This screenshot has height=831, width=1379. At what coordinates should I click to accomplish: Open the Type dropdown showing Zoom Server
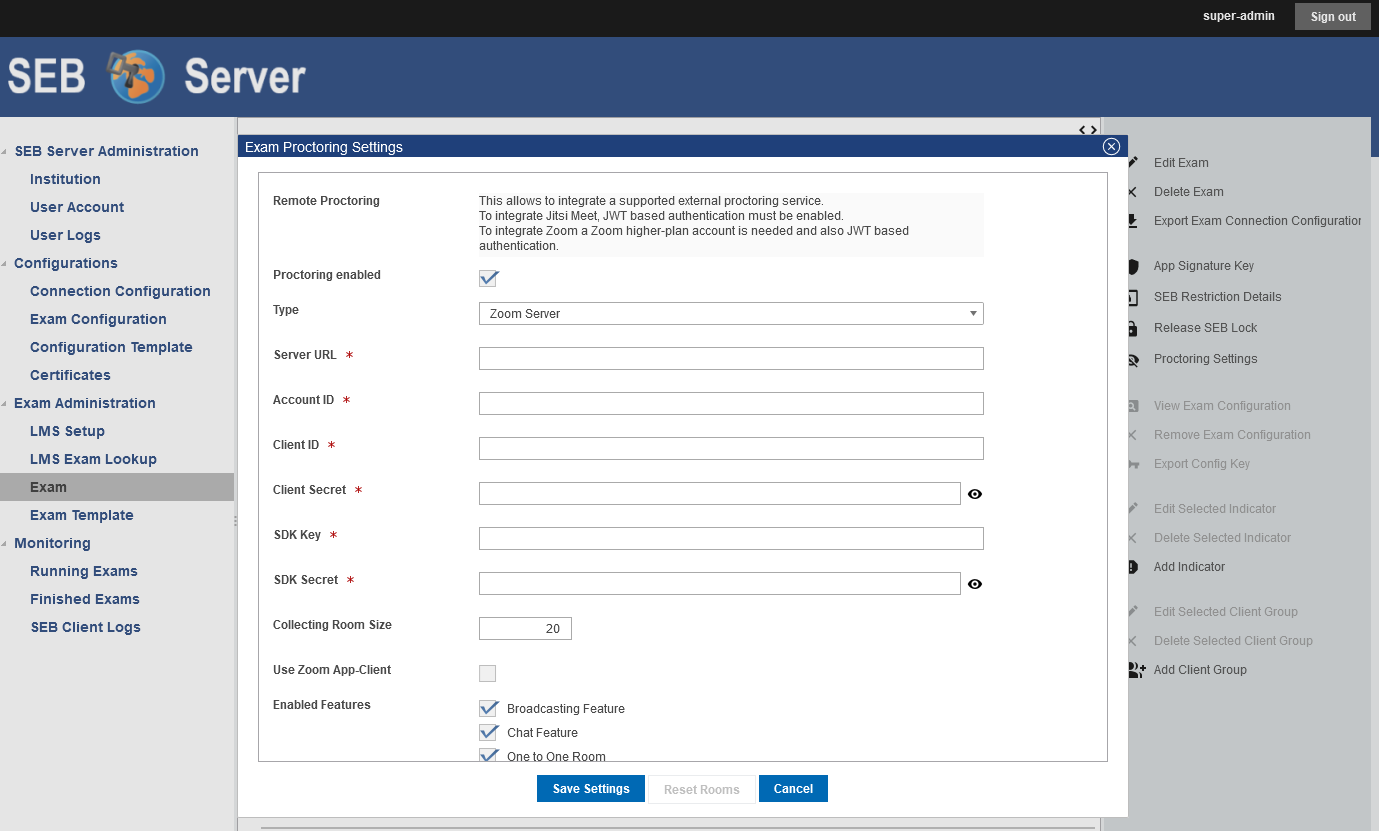pyautogui.click(x=731, y=314)
